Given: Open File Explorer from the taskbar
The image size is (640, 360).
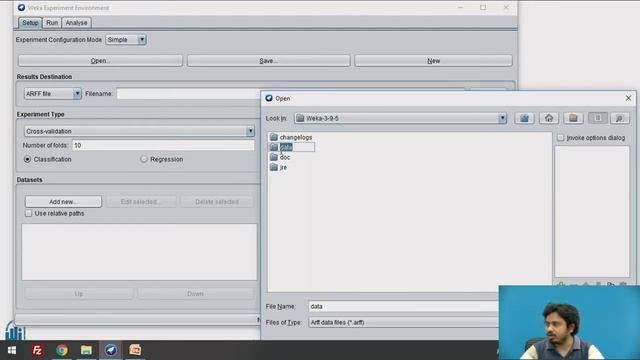Looking at the screenshot, I should tap(86, 350).
